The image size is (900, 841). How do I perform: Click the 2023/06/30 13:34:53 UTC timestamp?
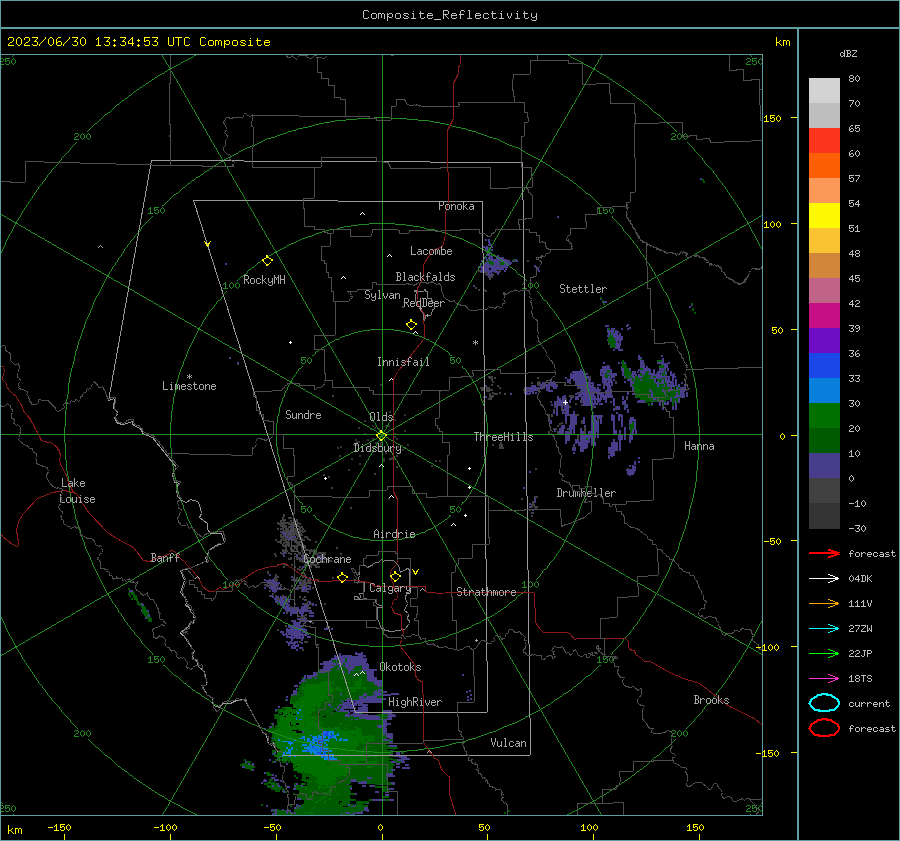coord(139,42)
